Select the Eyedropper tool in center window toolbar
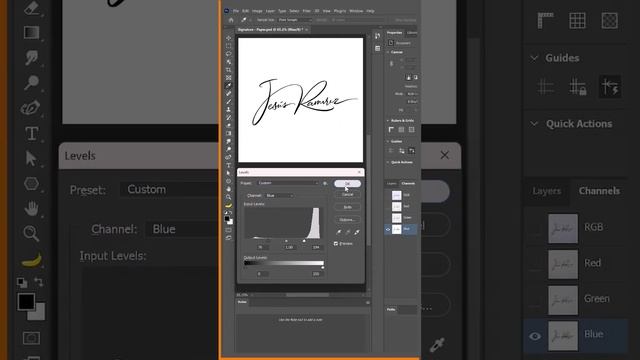 [x=229, y=86]
